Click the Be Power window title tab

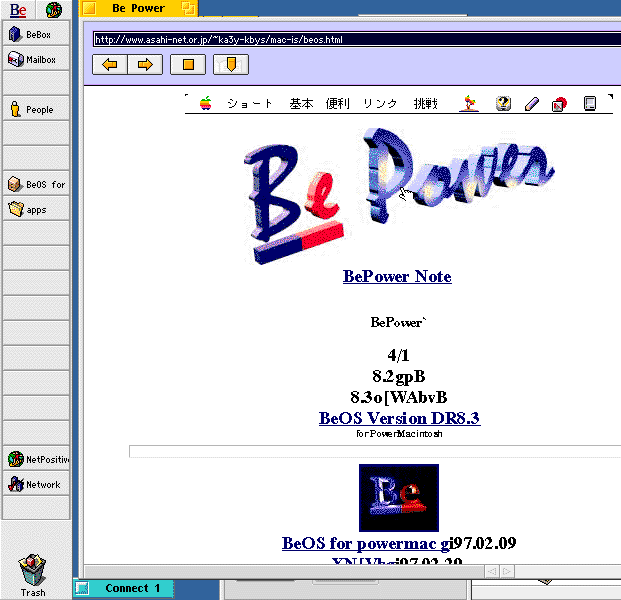[139, 8]
